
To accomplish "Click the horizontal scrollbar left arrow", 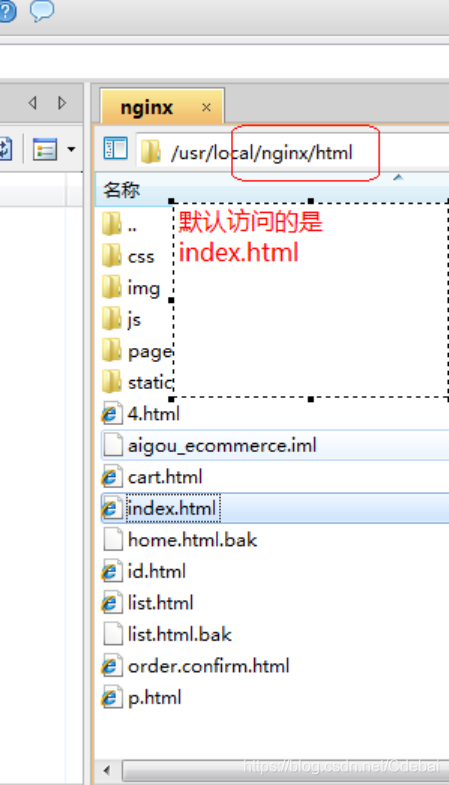I will point(107,770).
